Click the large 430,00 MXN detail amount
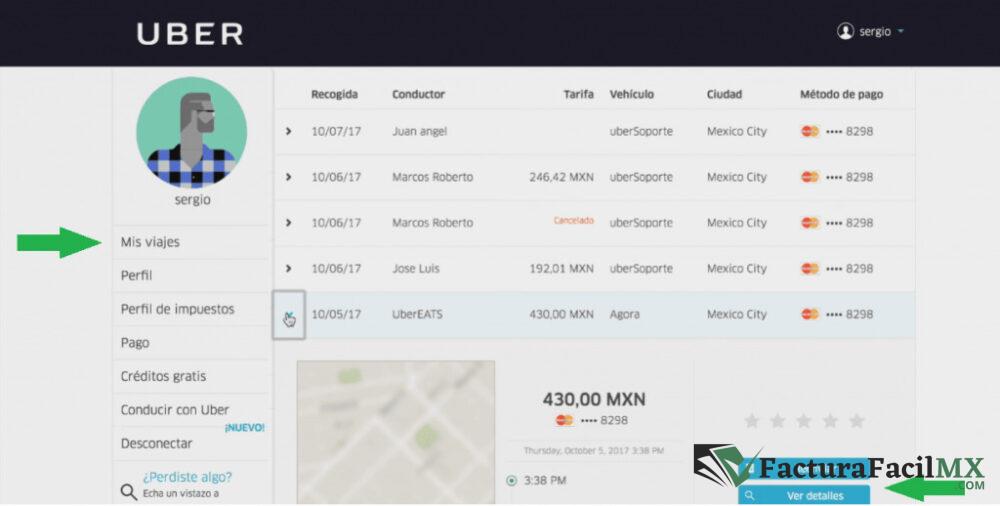Viewport: 1000px width, 506px height. [x=594, y=399]
